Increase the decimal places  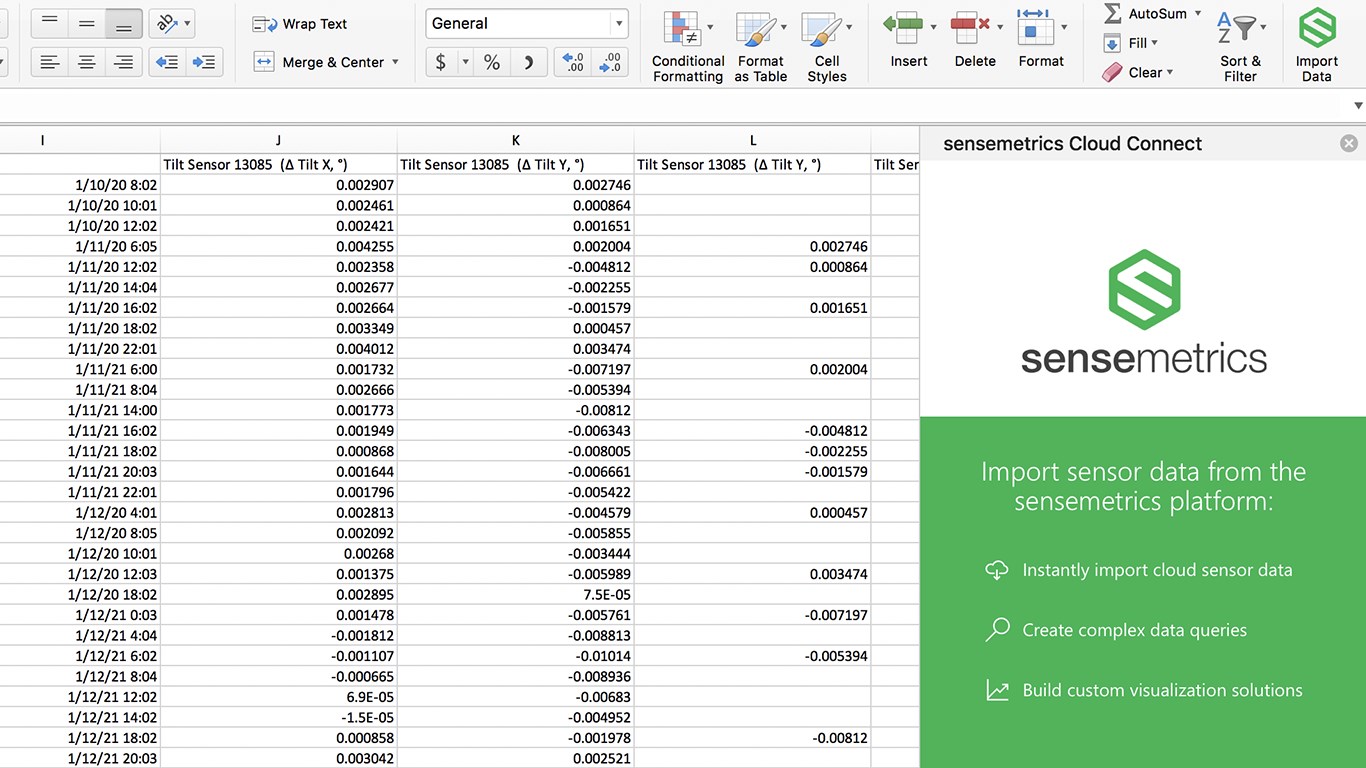pyautogui.click(x=573, y=62)
